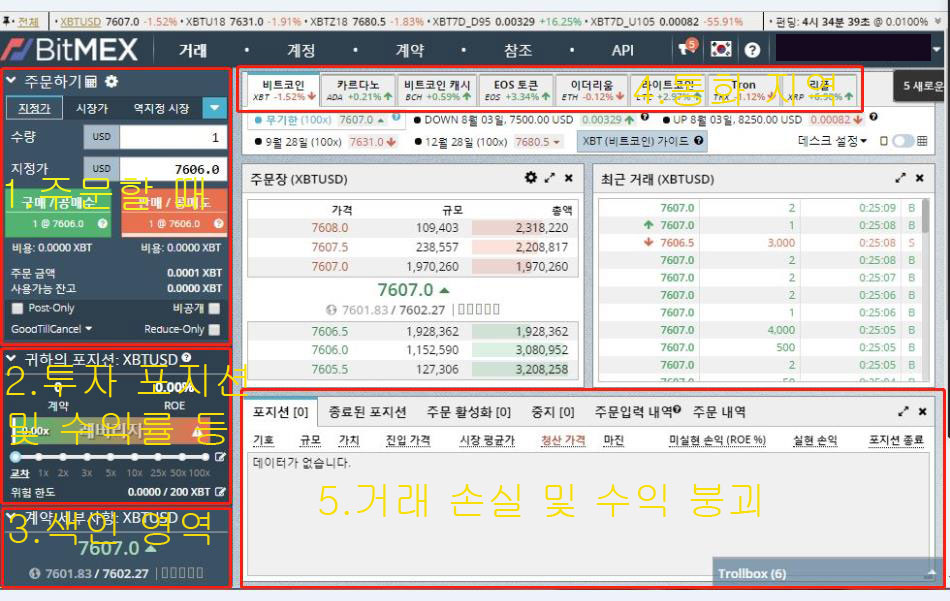
Task: Click the help icon on the green buy button
Action: [x=103, y=224]
